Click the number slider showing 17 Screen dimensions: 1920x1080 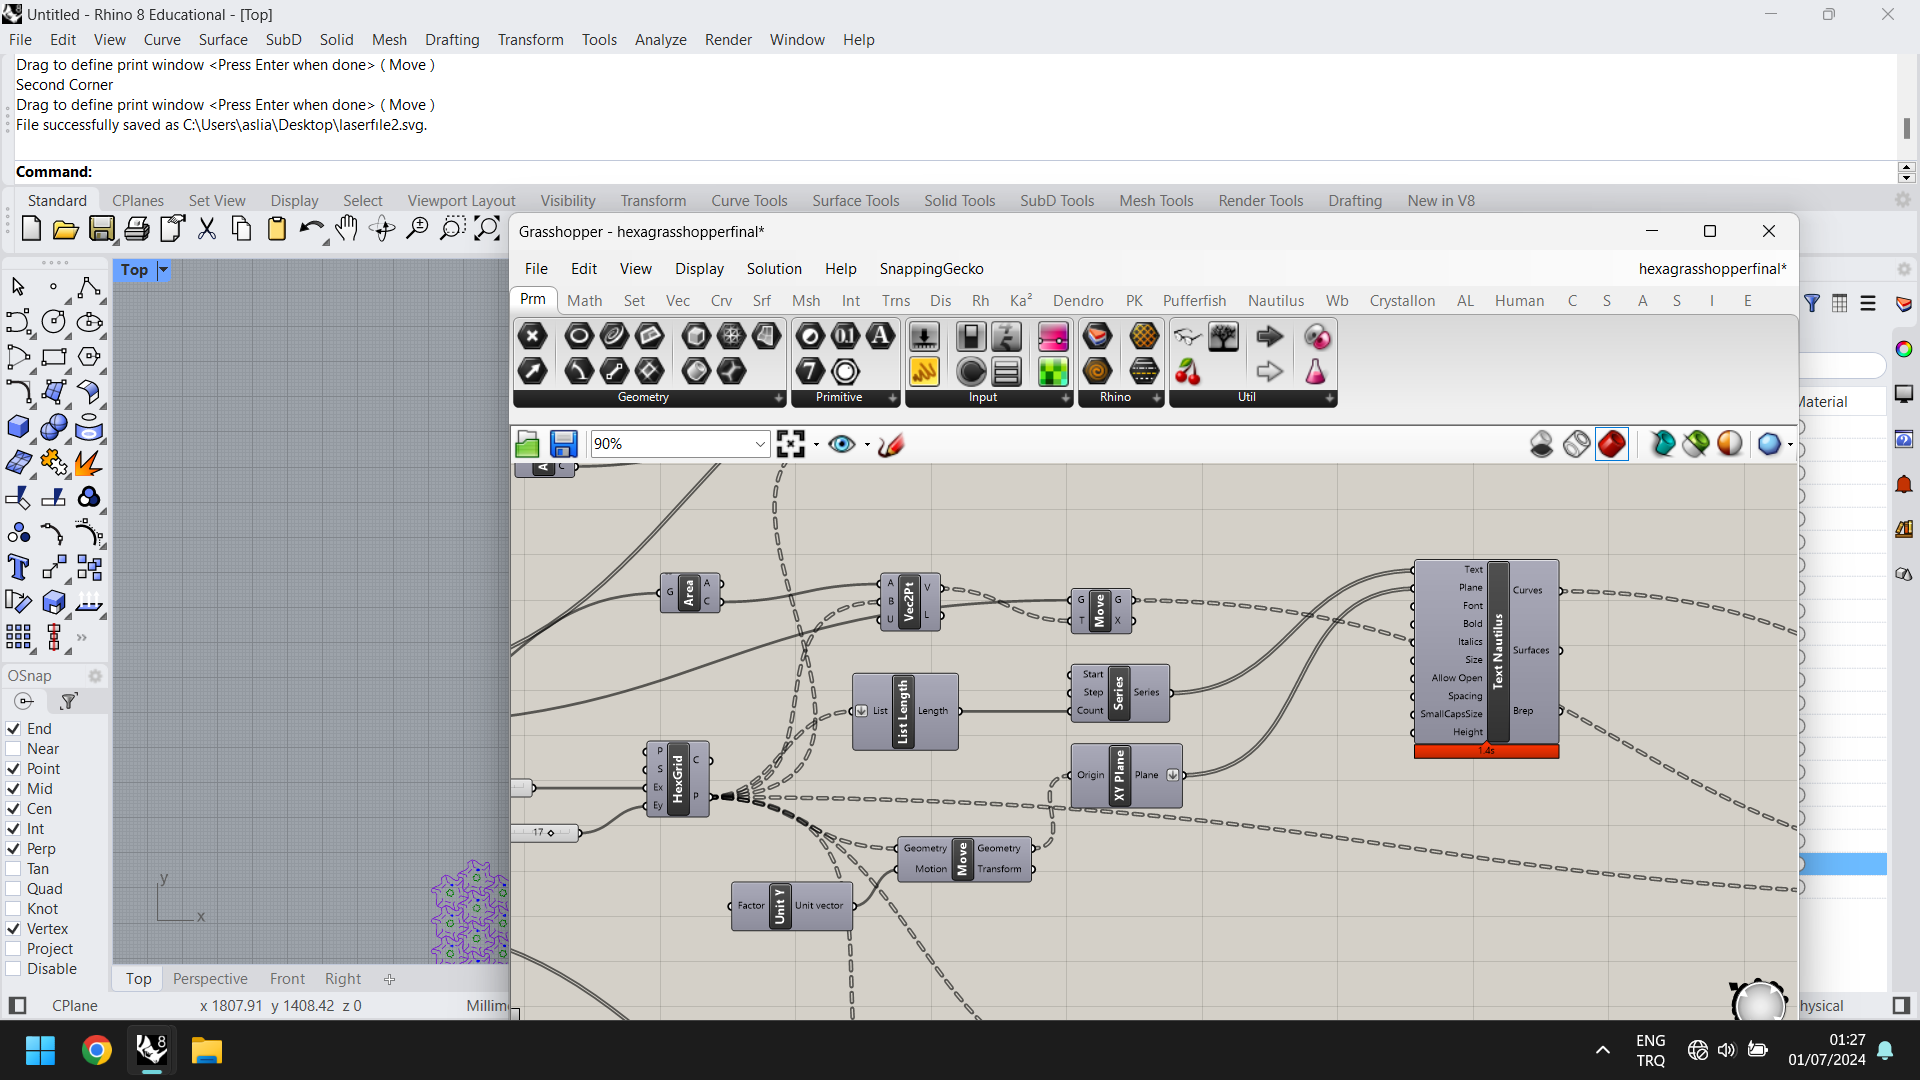545,832
